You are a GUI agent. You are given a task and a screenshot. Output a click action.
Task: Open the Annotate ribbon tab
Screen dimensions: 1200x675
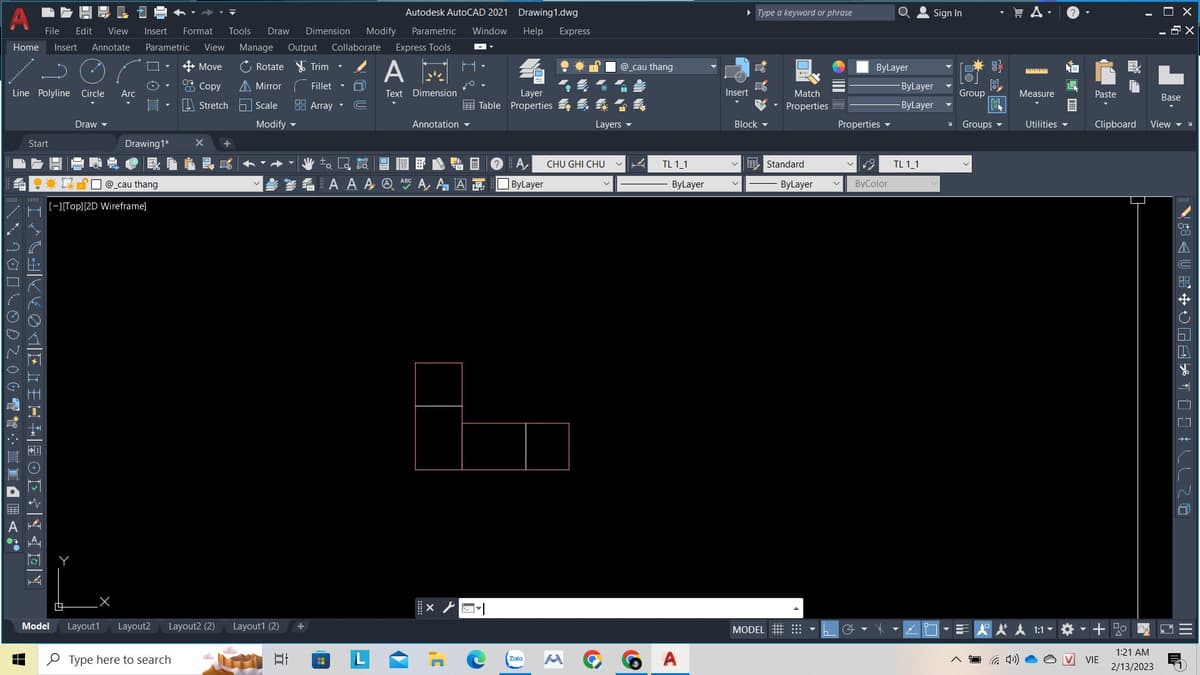click(x=110, y=47)
